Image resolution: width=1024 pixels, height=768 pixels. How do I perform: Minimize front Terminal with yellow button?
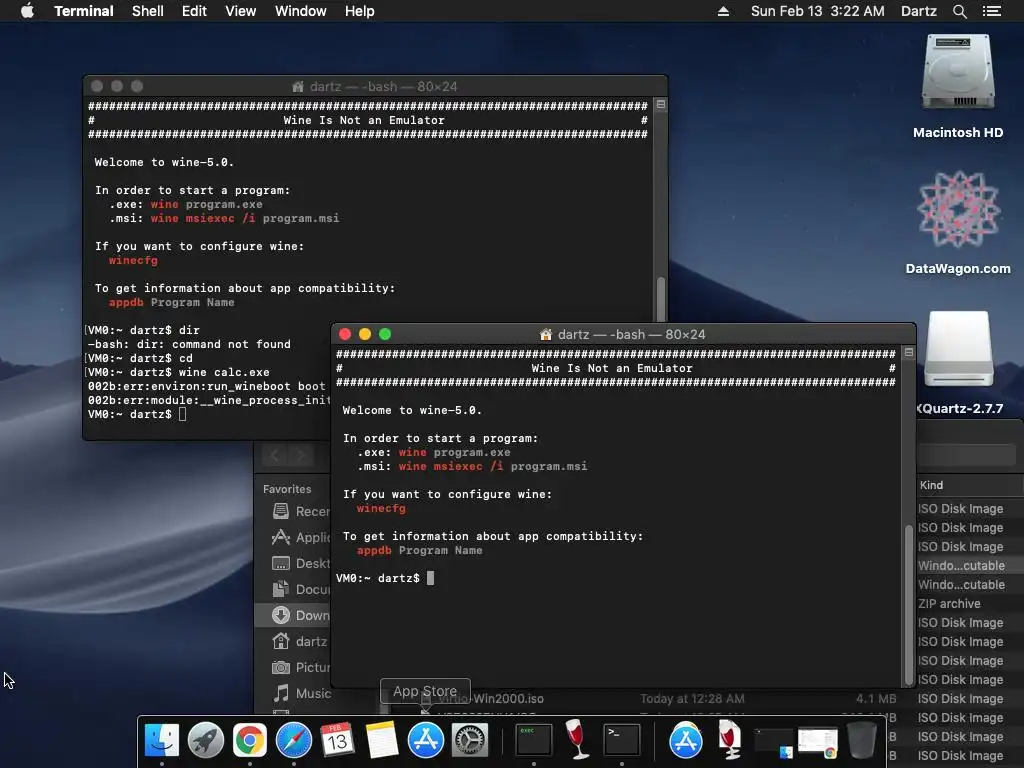coord(365,334)
